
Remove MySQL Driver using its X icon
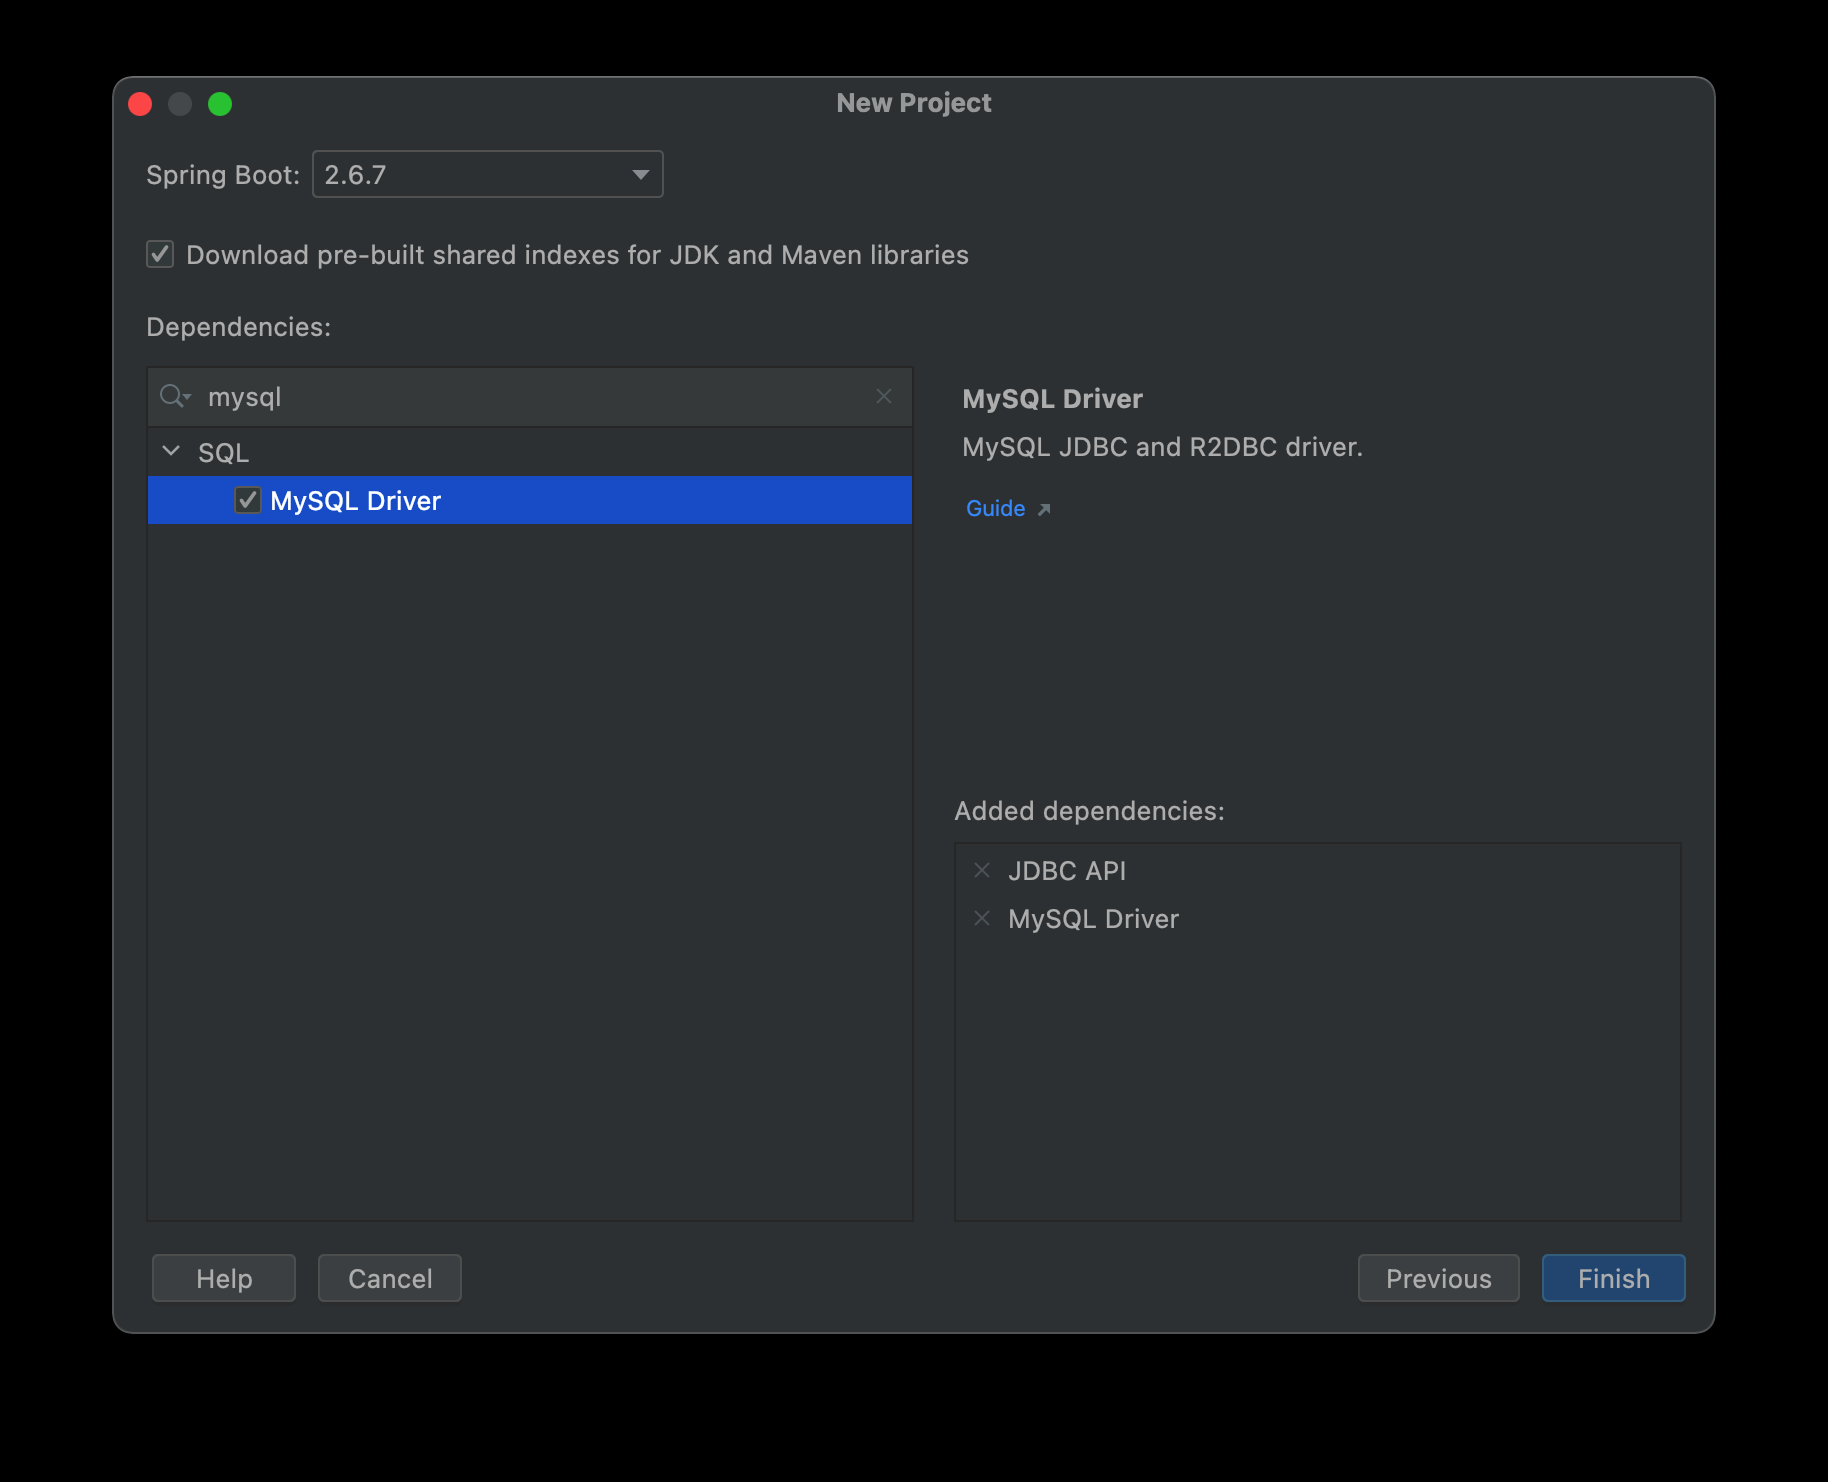[x=982, y=919]
